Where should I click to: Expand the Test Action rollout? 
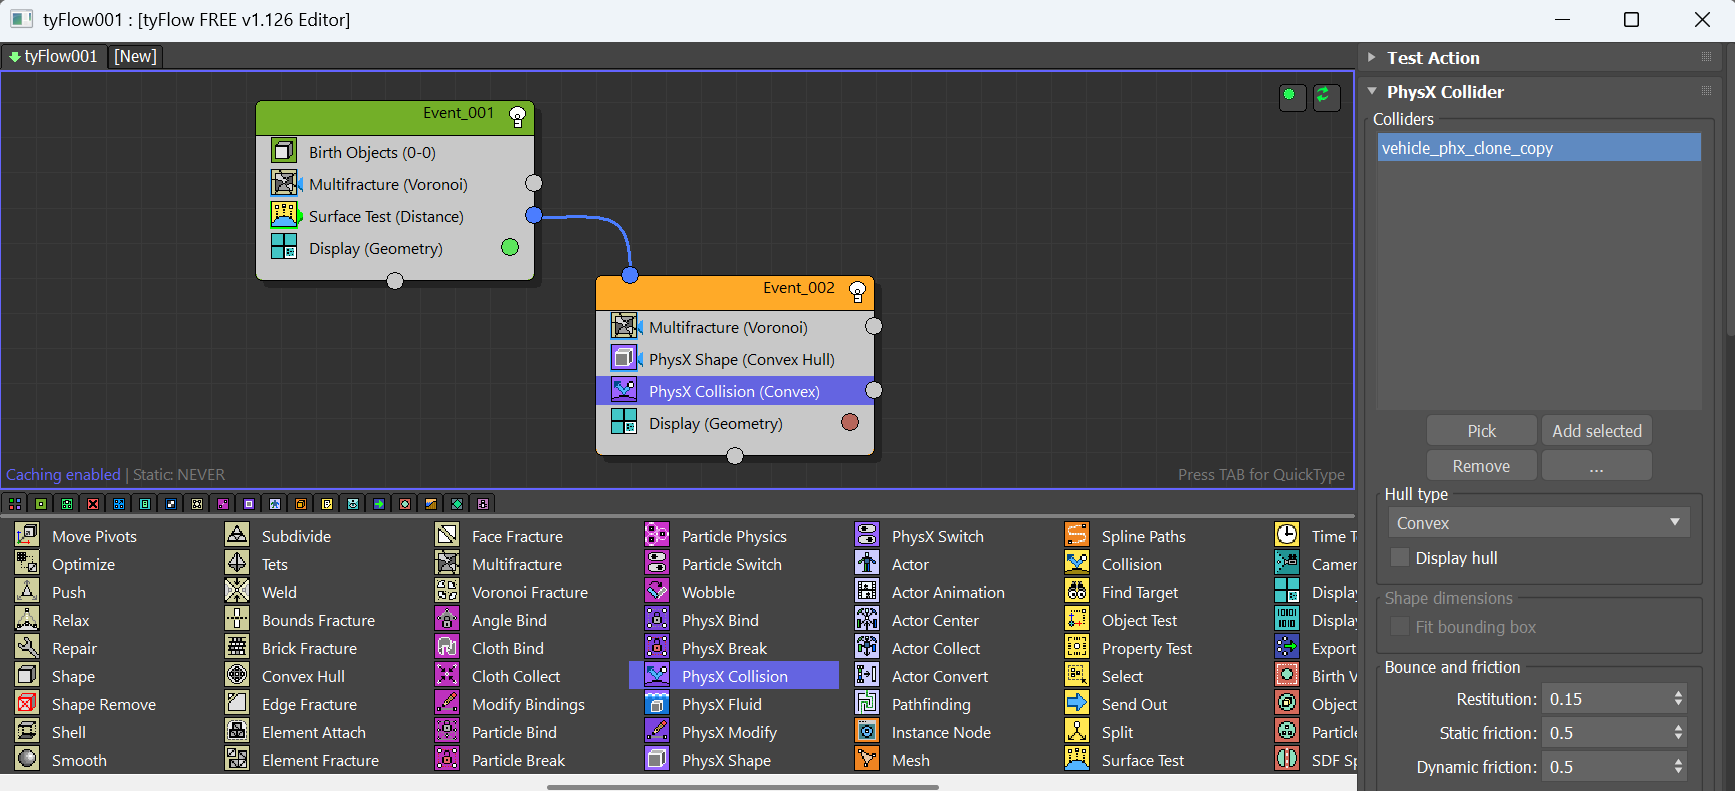pyautogui.click(x=1372, y=57)
